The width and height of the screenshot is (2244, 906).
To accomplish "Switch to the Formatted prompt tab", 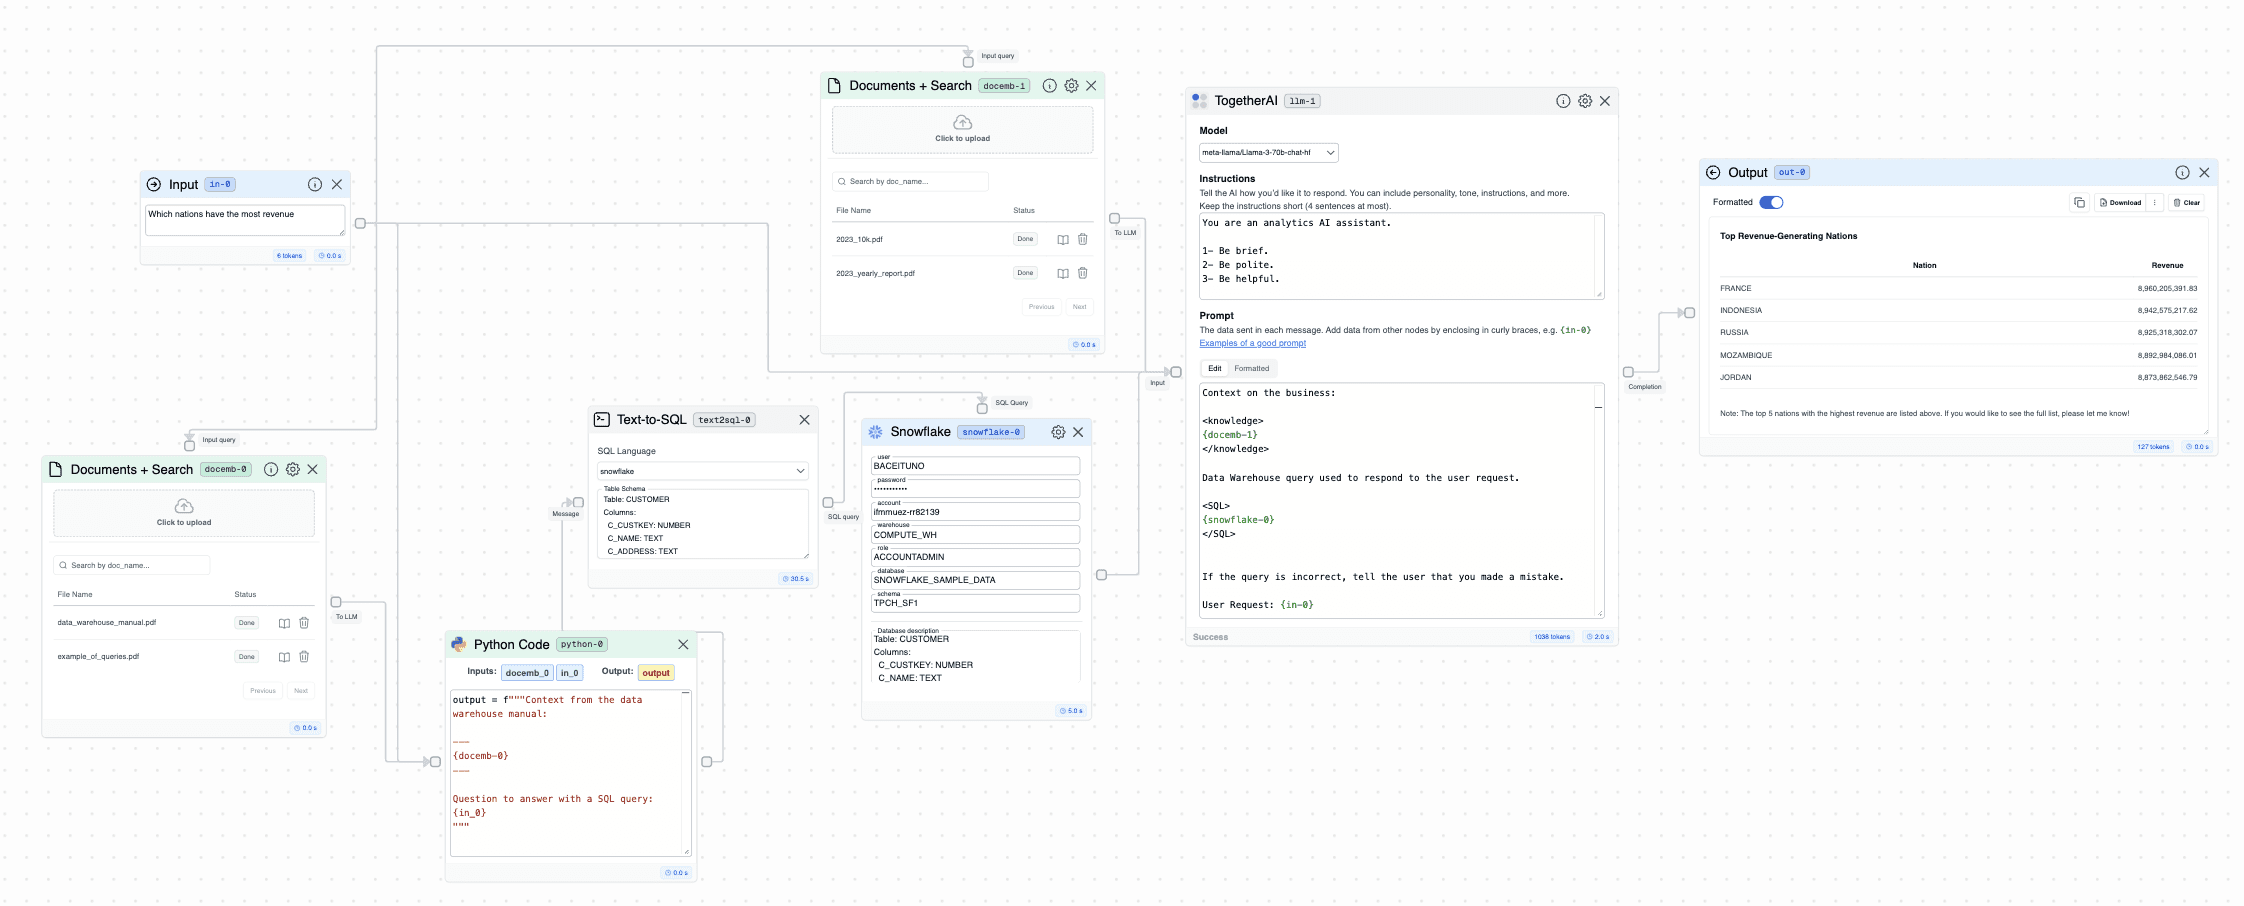I will 1251,369.
